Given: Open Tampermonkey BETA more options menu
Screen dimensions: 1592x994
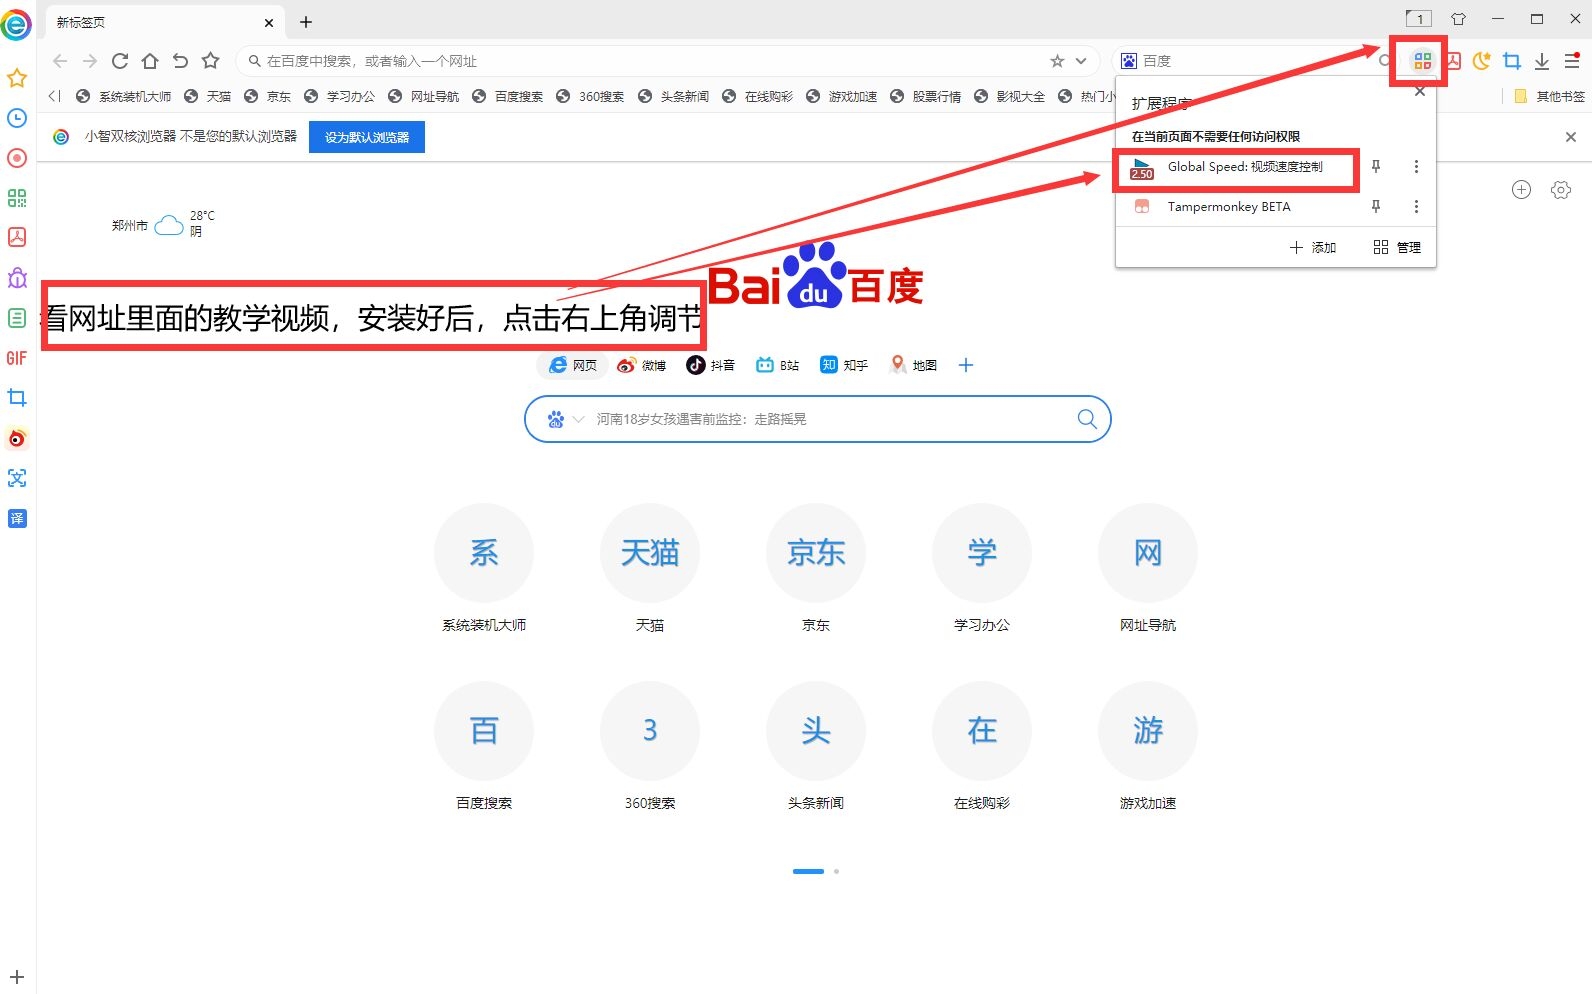Looking at the screenshot, I should [x=1416, y=207].
